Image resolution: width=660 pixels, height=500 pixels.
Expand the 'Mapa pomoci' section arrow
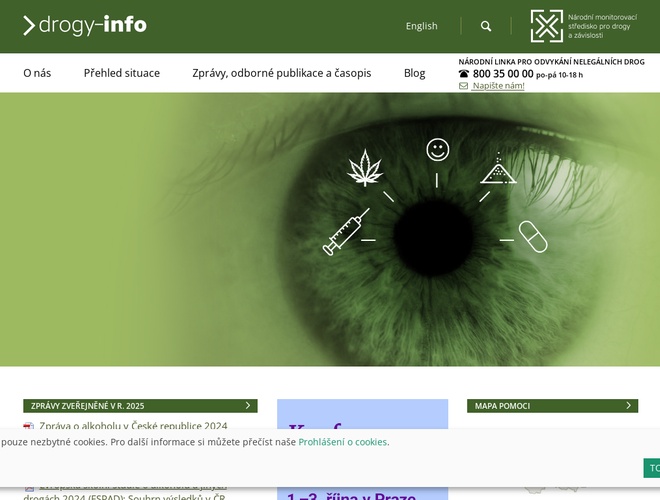[x=628, y=406]
